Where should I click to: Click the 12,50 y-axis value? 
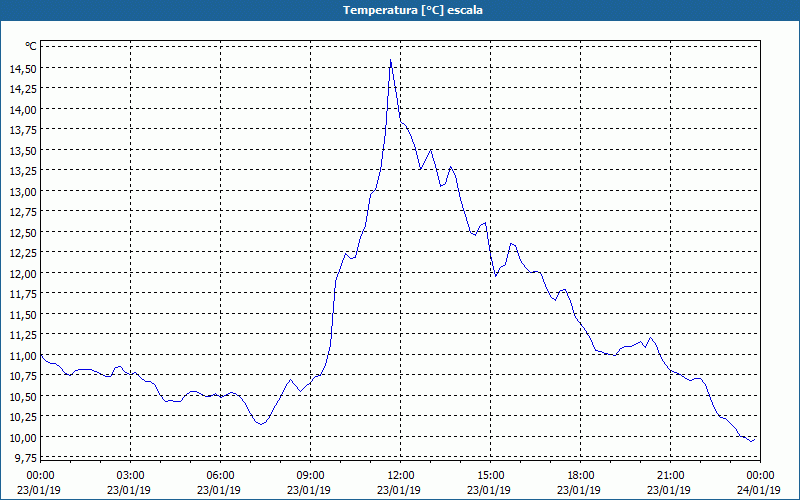[23, 233]
